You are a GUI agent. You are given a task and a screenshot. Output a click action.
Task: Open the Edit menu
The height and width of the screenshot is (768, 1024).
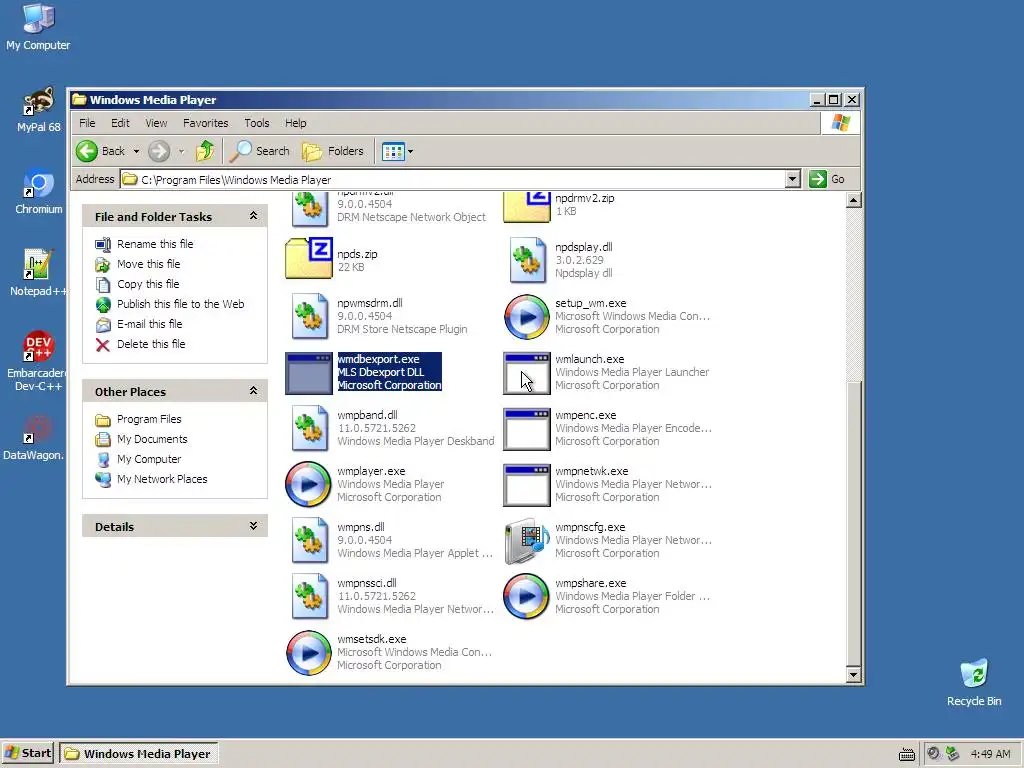point(120,123)
